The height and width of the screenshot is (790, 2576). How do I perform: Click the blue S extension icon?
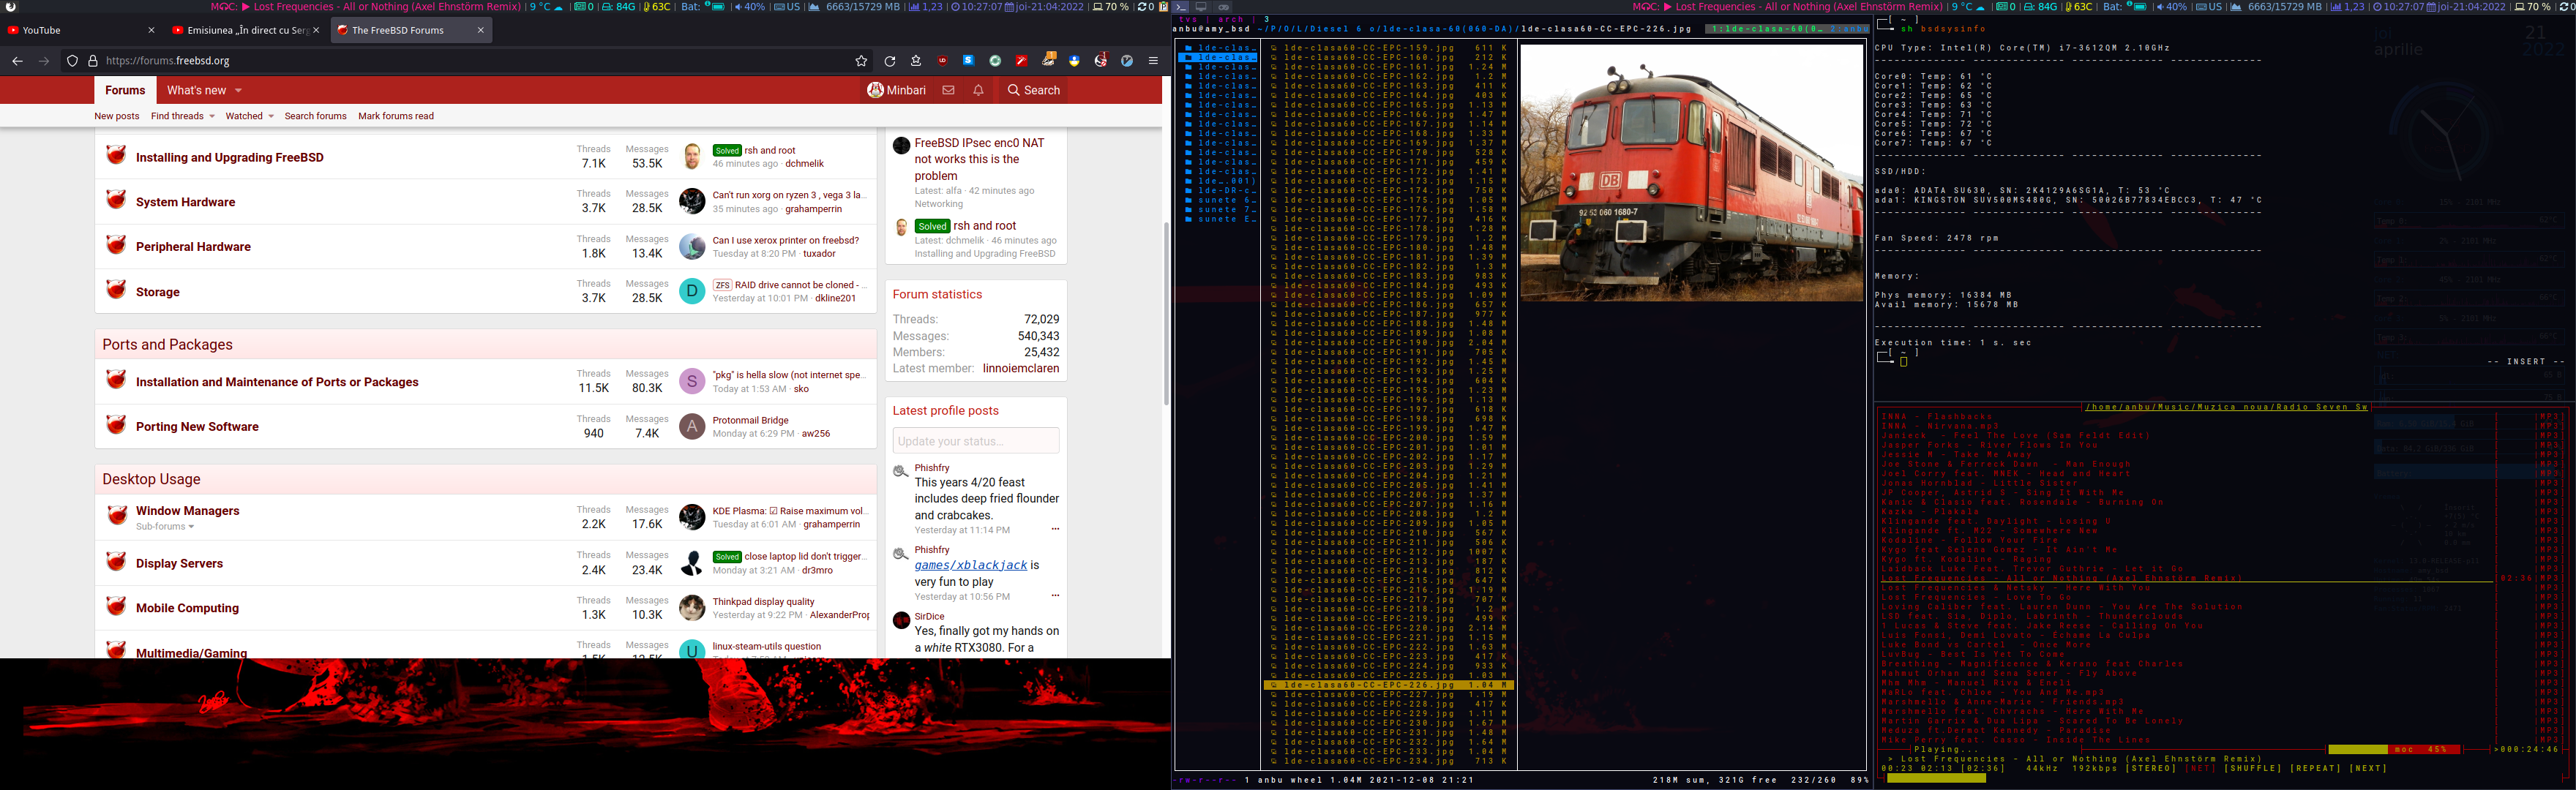click(968, 61)
